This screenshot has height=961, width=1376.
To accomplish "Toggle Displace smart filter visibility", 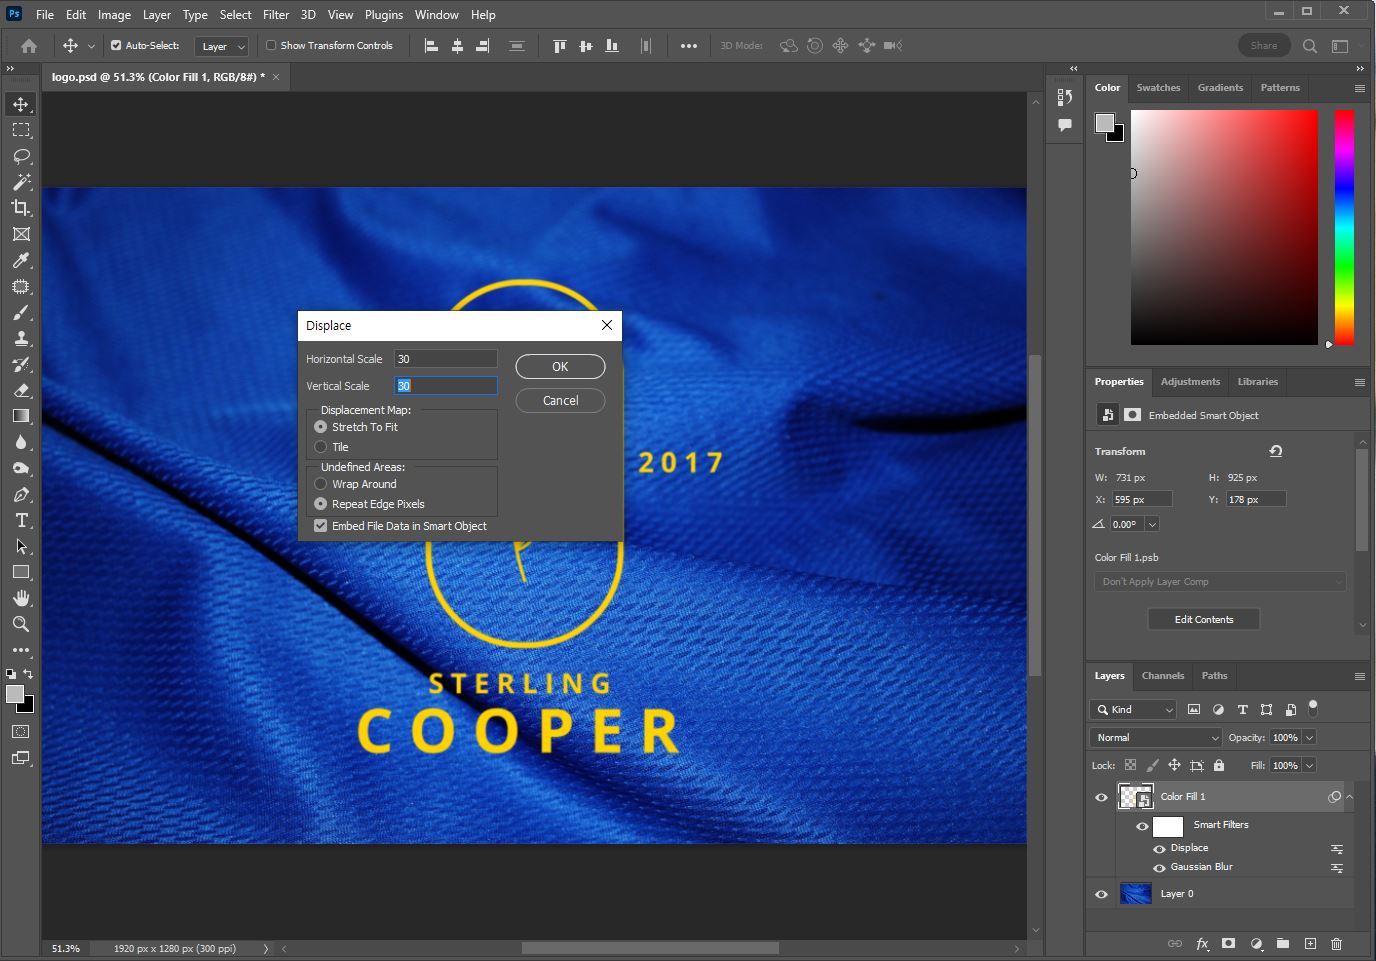I will [1160, 848].
